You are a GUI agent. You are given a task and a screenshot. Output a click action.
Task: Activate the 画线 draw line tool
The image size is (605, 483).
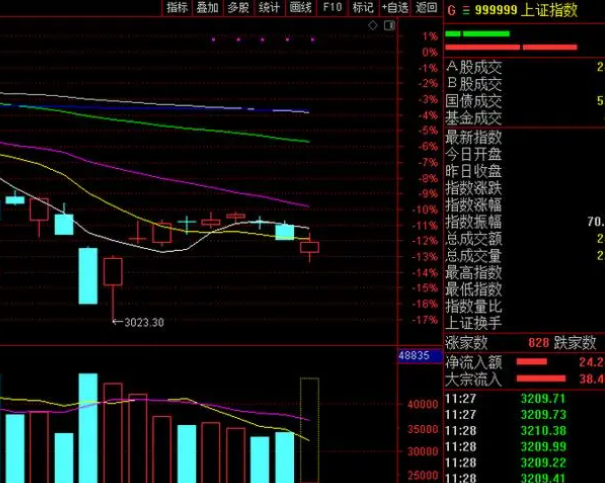[x=300, y=7]
